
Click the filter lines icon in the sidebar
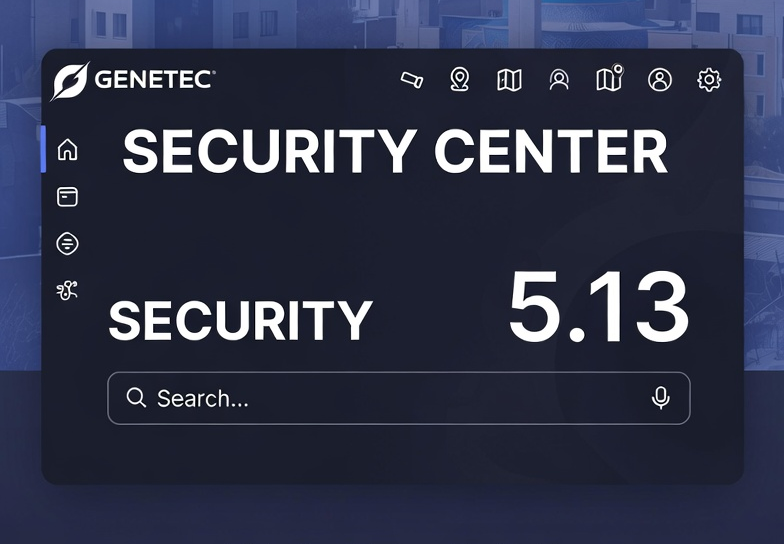pos(67,243)
